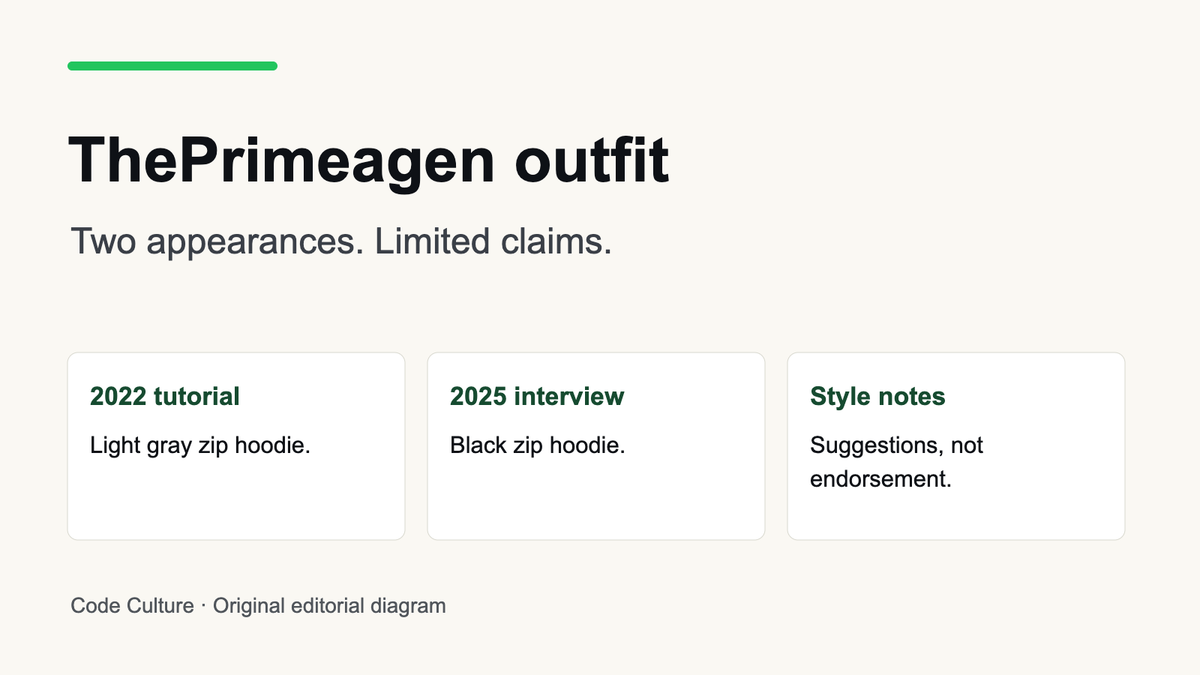Select the Original editorial diagram footer text

329,606
